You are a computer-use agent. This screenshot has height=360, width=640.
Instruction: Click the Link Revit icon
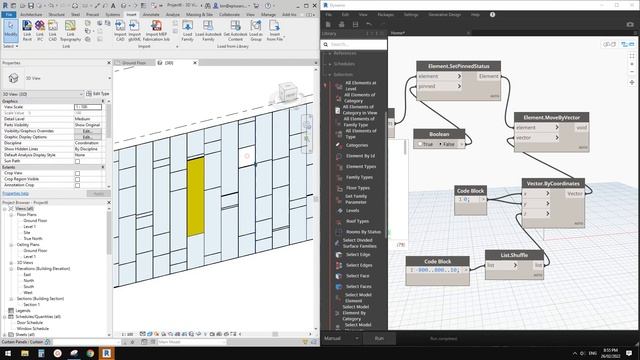point(27,31)
